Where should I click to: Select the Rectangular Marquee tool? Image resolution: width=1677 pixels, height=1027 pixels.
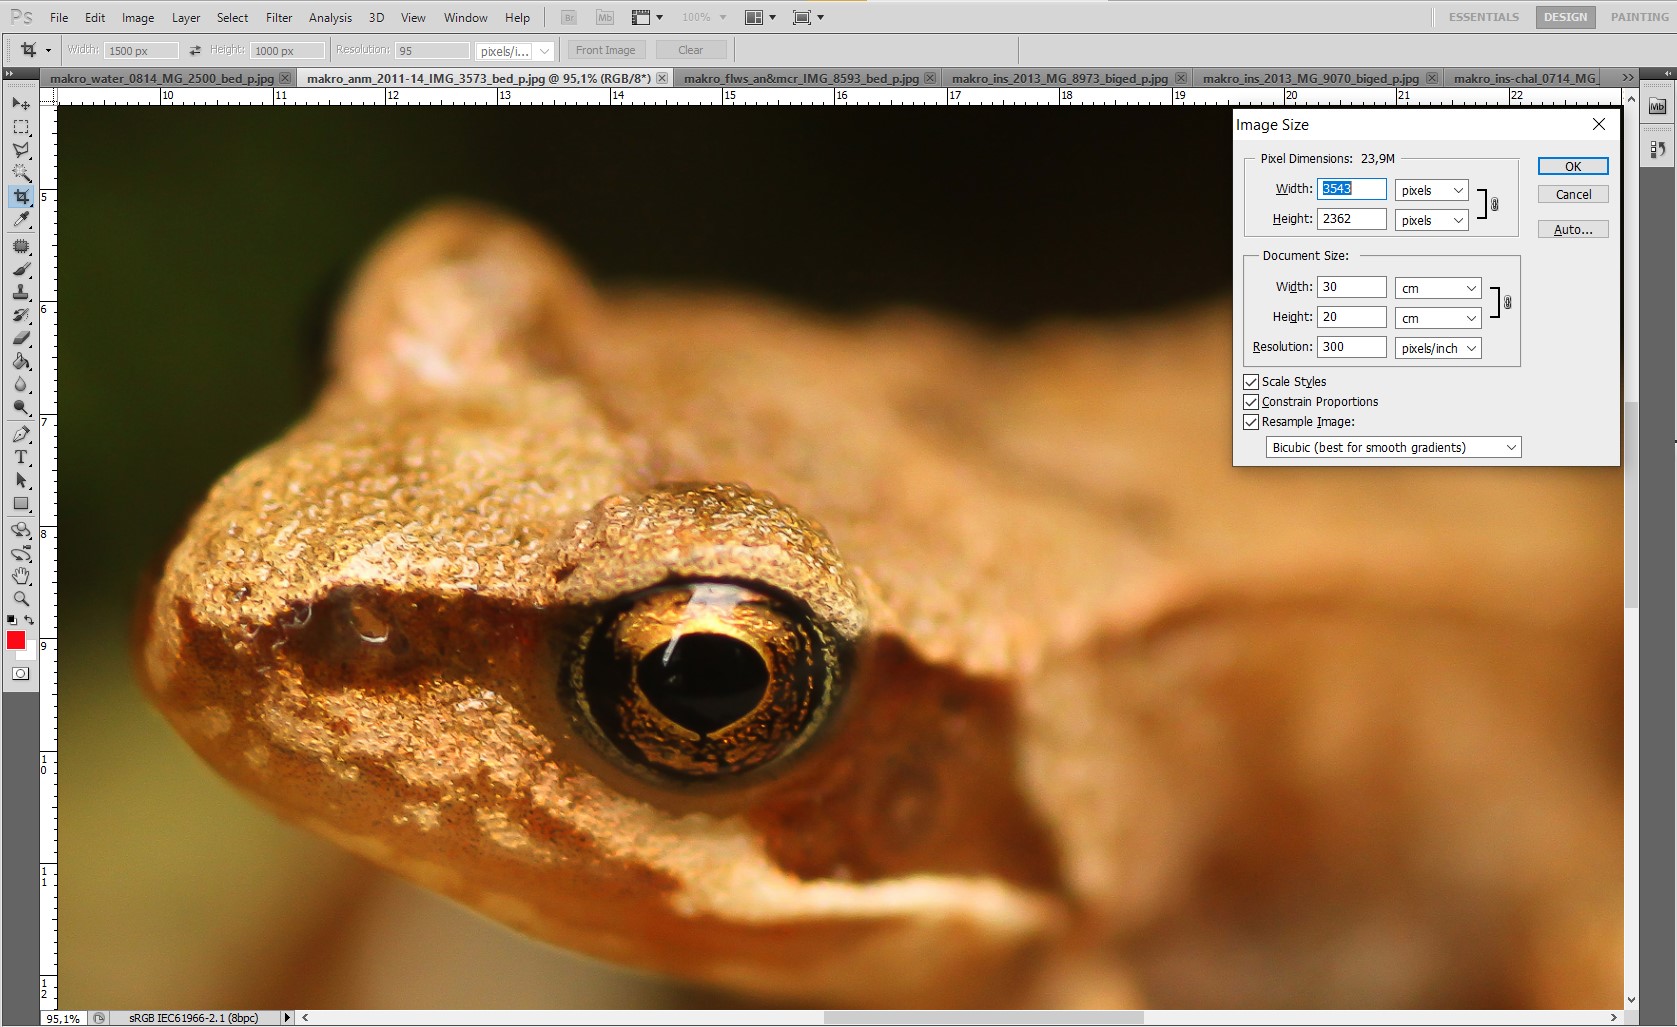pos(21,127)
